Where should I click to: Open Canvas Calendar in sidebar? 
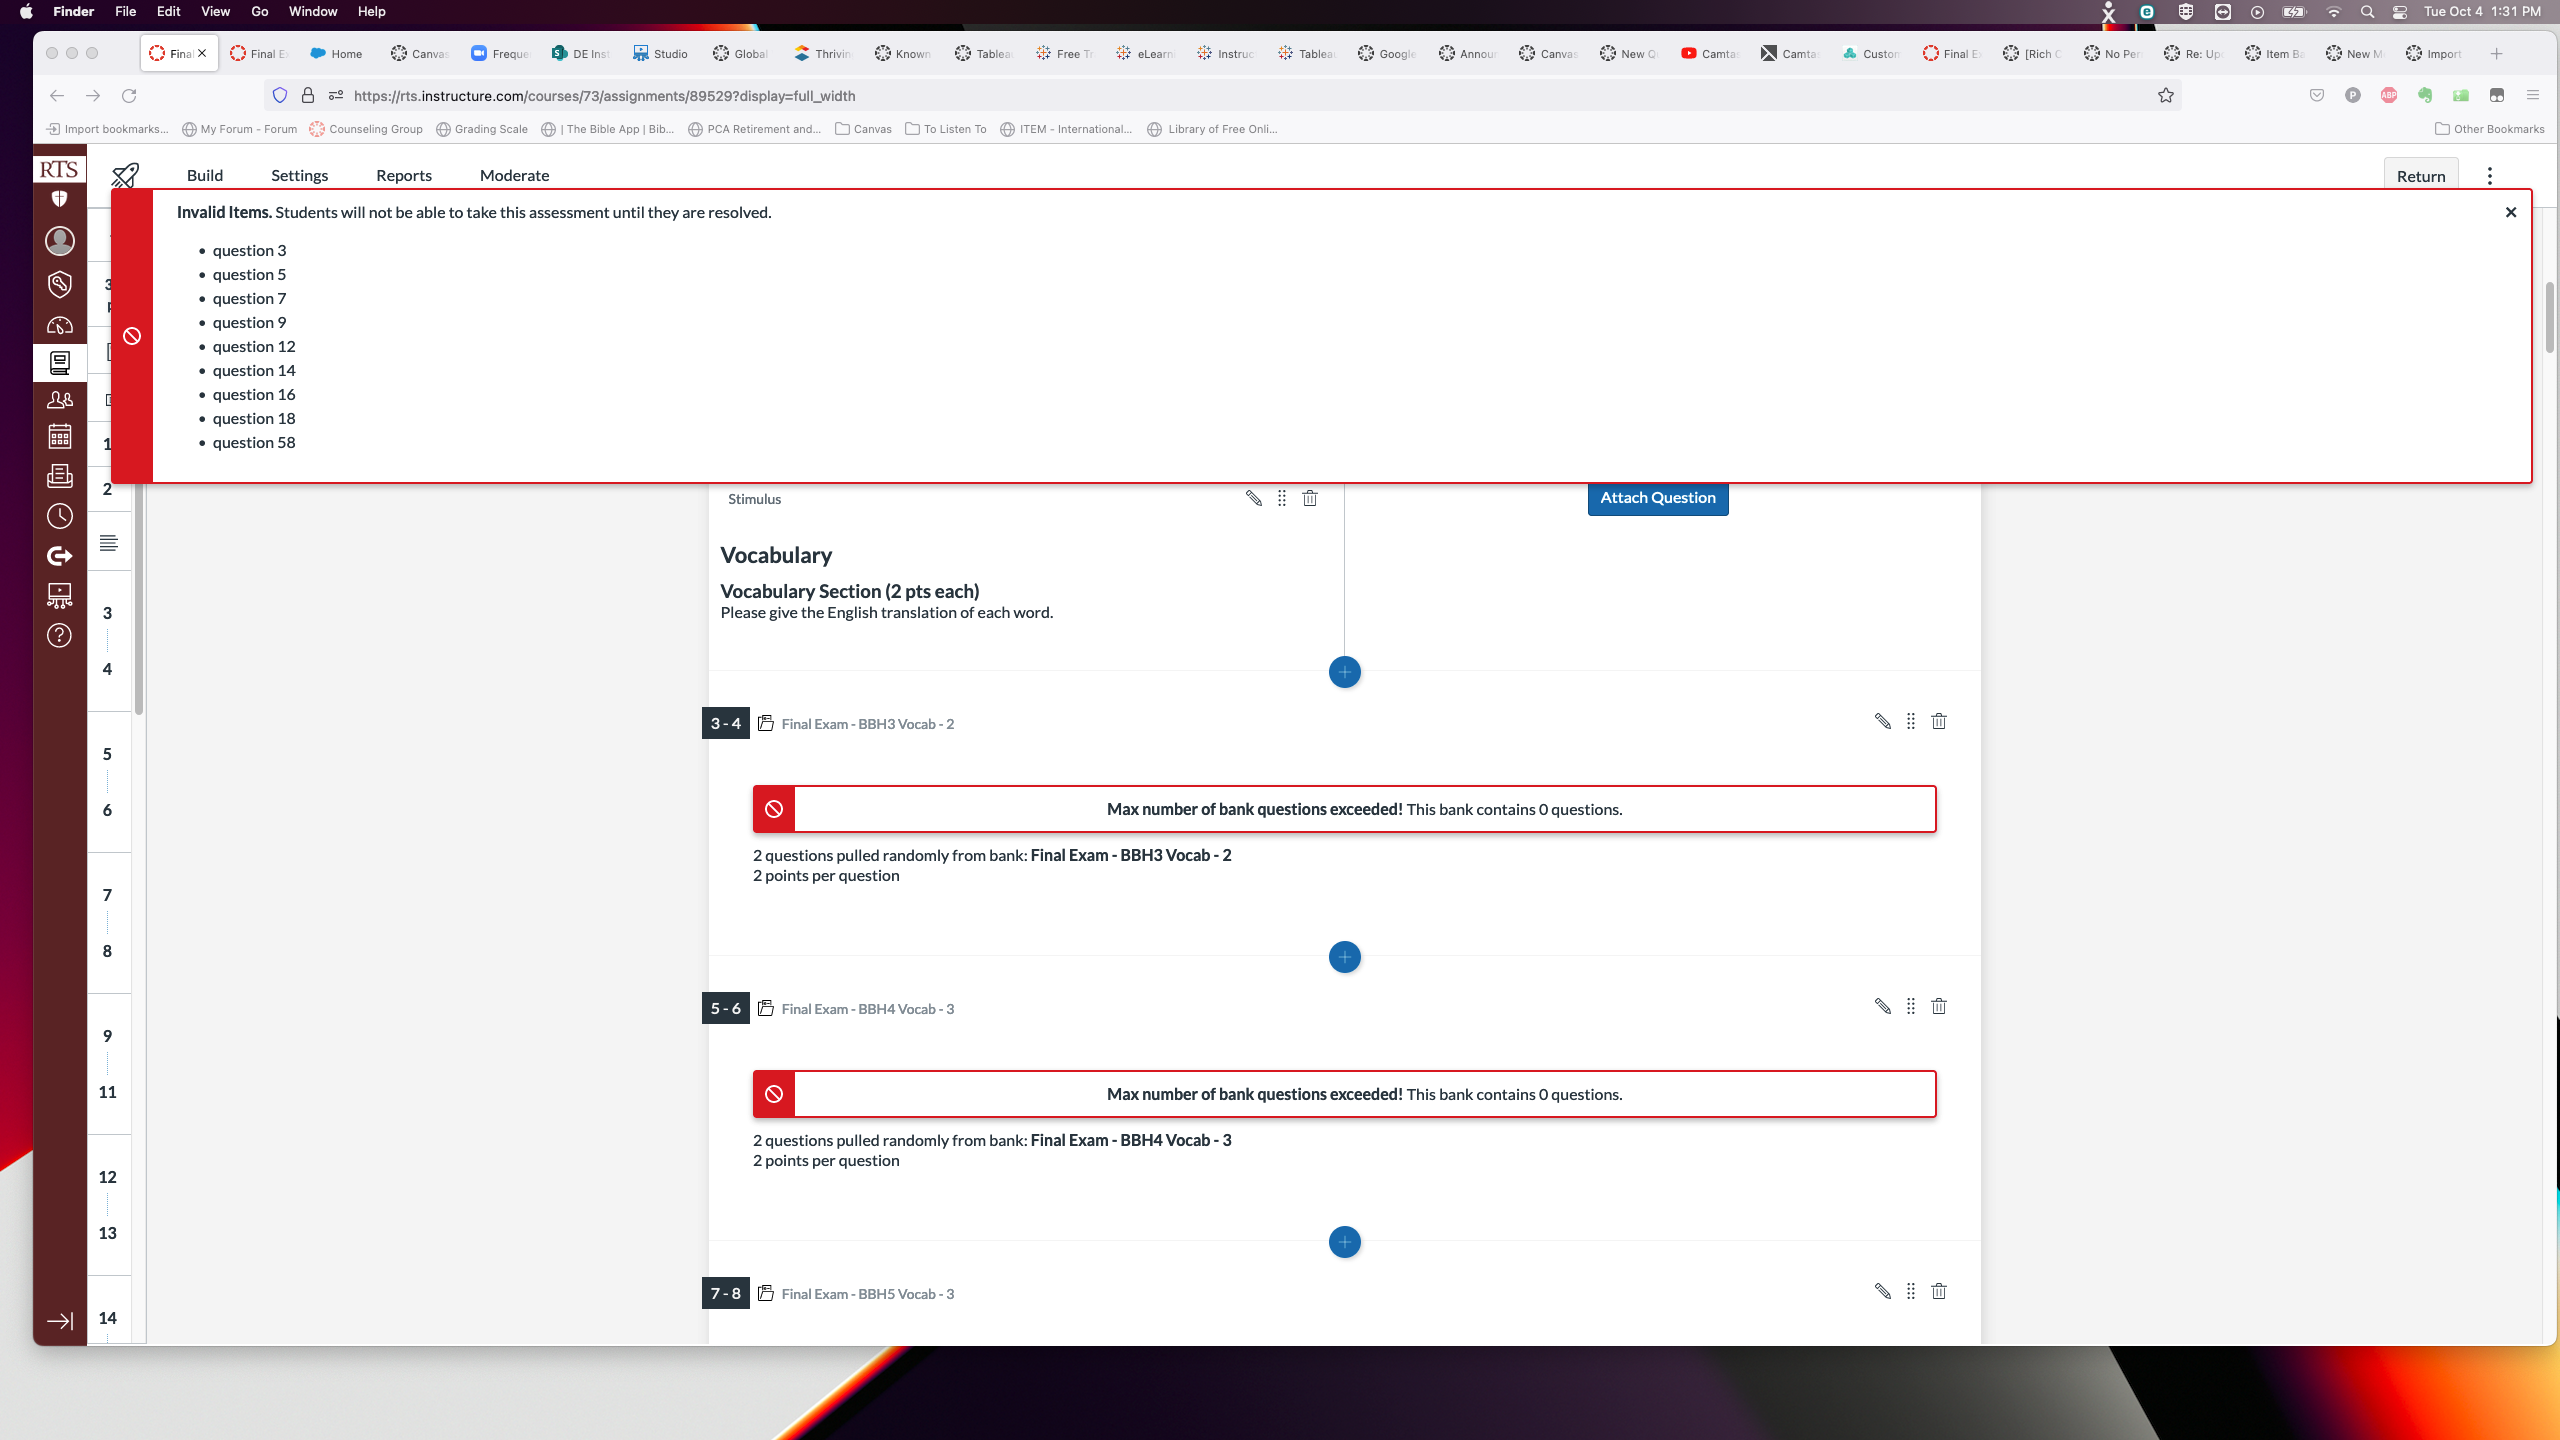tap(59, 437)
